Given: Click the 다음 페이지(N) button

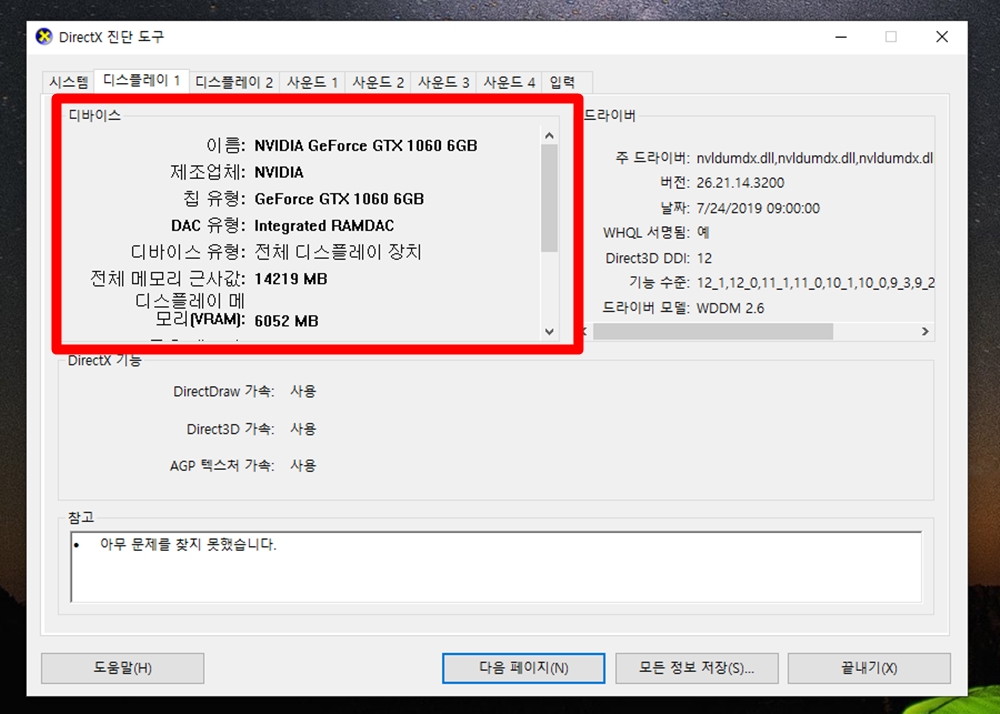Looking at the screenshot, I should [x=524, y=668].
